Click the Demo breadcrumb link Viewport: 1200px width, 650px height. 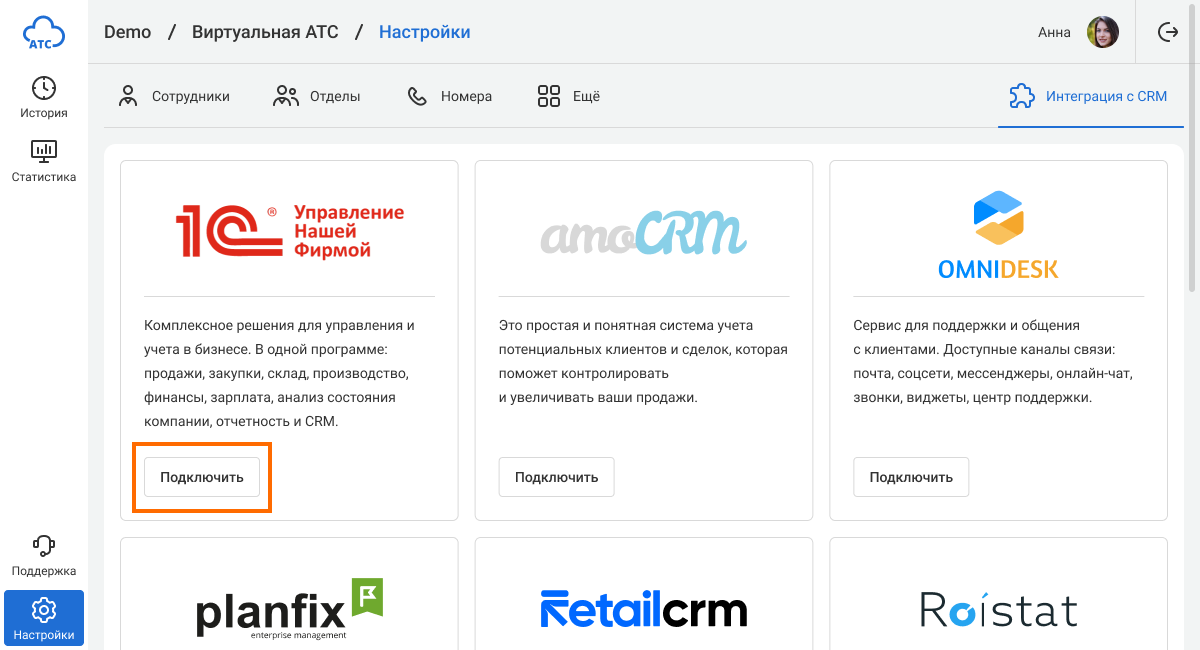(127, 32)
